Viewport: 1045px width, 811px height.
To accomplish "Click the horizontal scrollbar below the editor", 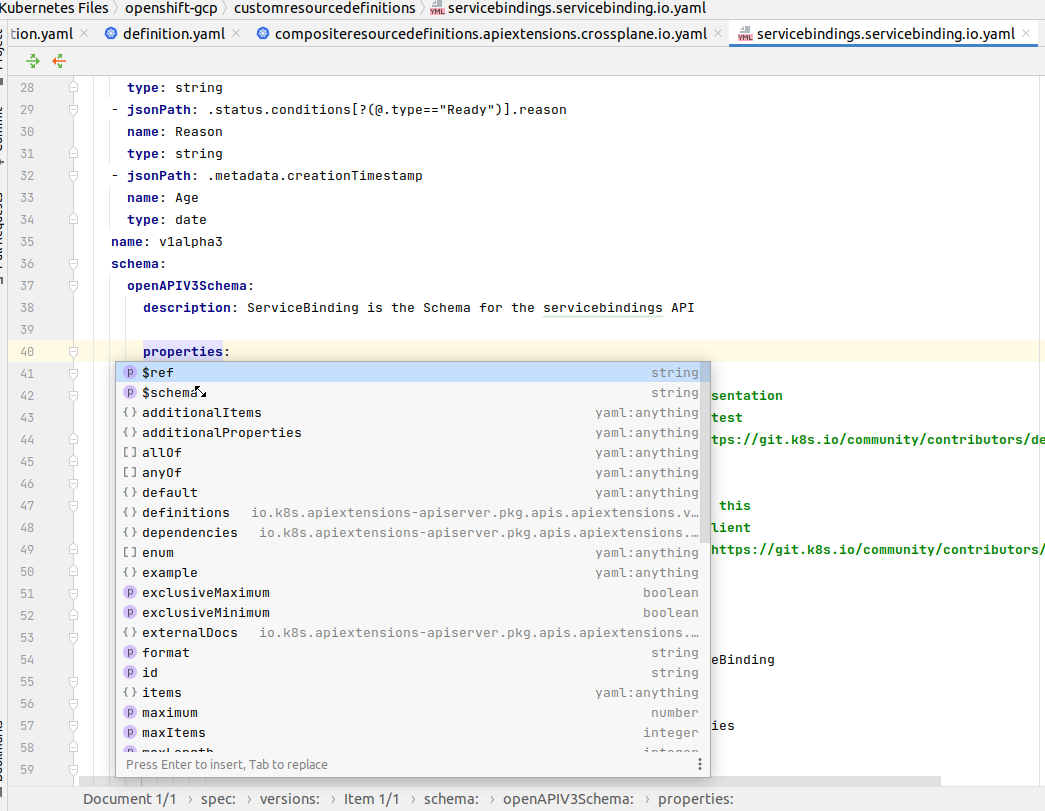I will tap(500, 781).
